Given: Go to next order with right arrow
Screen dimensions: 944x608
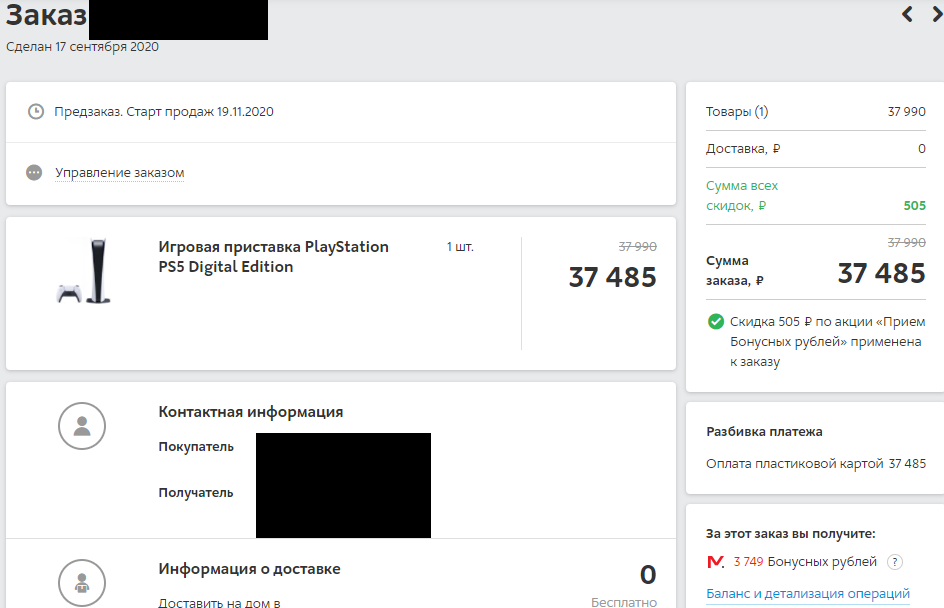Looking at the screenshot, I should point(938,14).
